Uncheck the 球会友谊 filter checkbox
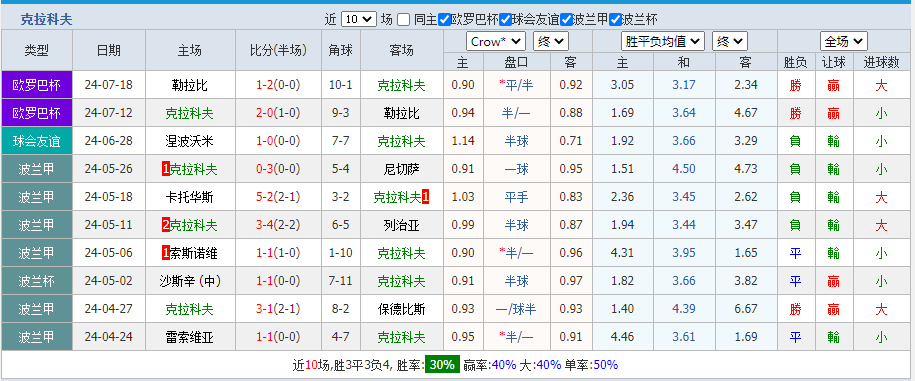This screenshot has height=381, width=915. (505, 19)
